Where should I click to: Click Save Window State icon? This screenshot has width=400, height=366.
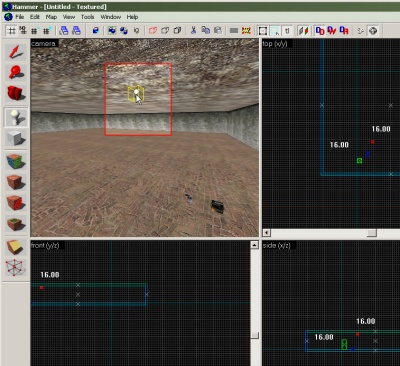click(x=77, y=31)
